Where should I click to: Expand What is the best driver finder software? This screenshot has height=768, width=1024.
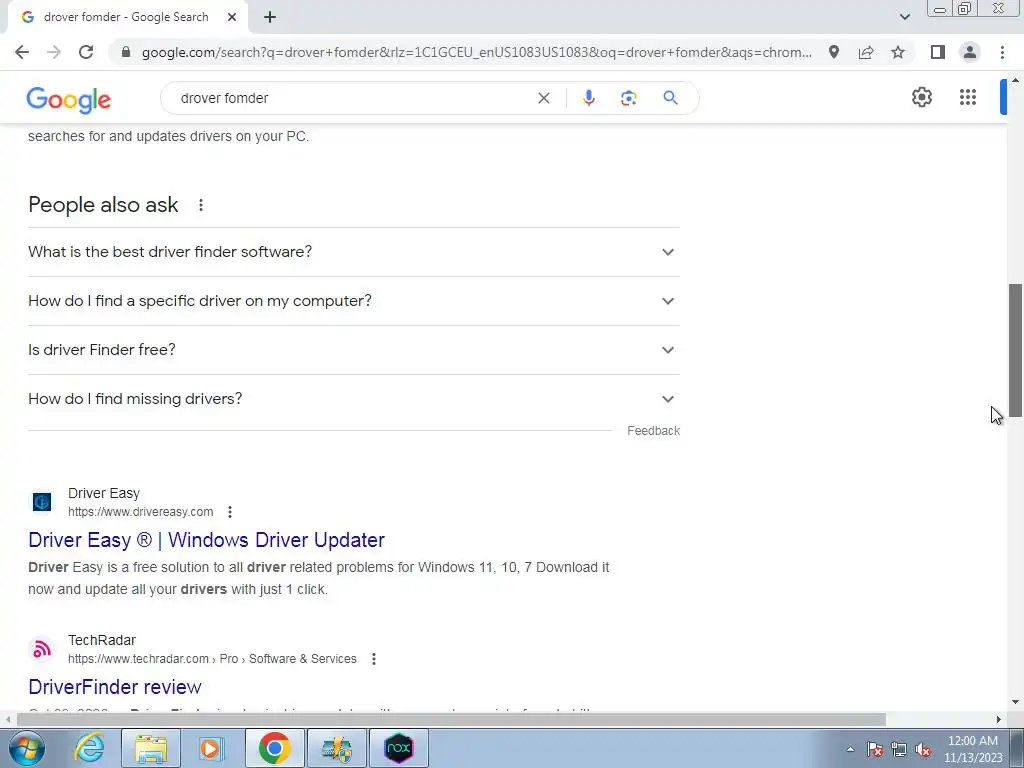pyautogui.click(x=354, y=252)
